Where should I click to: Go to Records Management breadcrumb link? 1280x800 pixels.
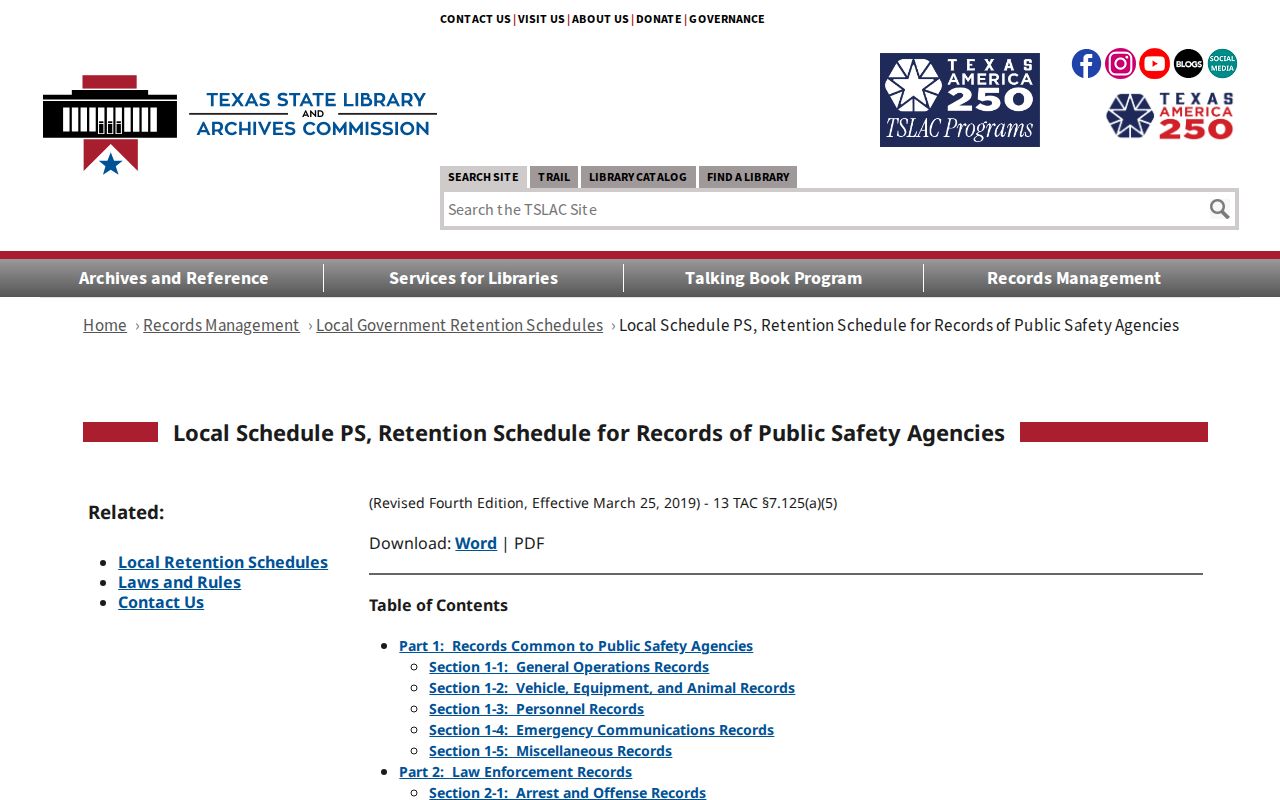click(x=221, y=325)
